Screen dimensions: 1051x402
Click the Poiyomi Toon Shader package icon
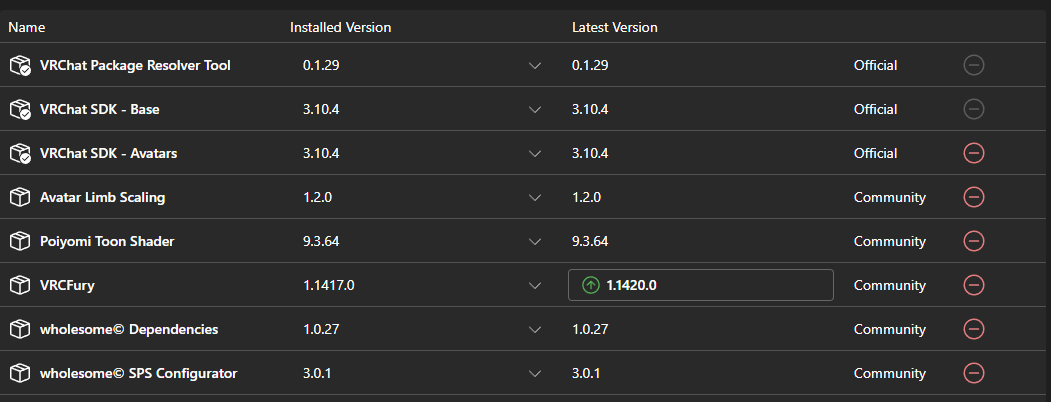pyautogui.click(x=20, y=241)
